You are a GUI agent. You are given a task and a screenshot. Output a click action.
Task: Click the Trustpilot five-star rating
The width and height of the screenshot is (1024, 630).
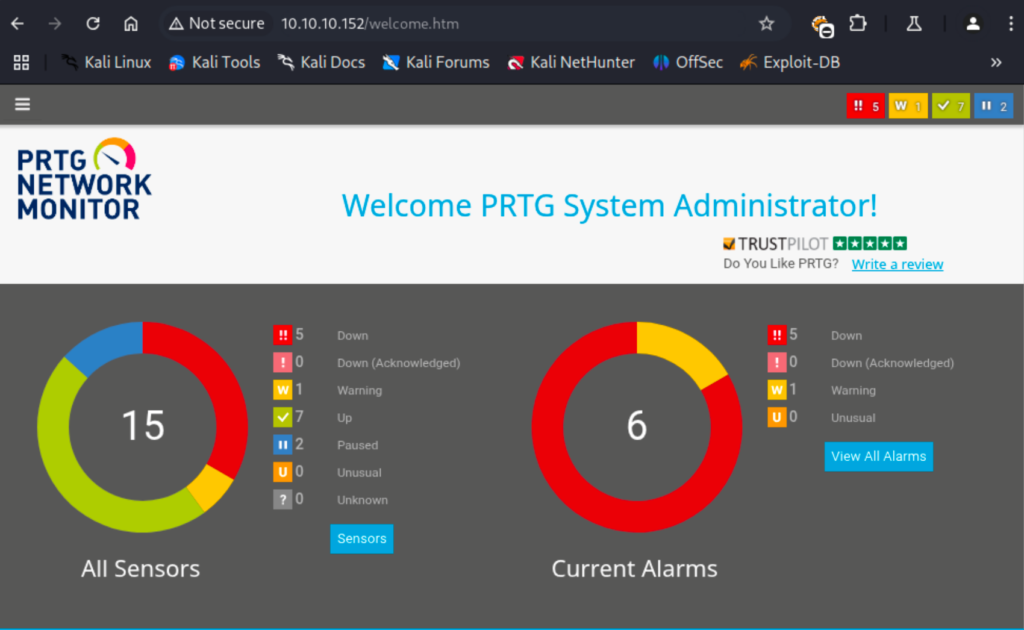[x=870, y=244]
